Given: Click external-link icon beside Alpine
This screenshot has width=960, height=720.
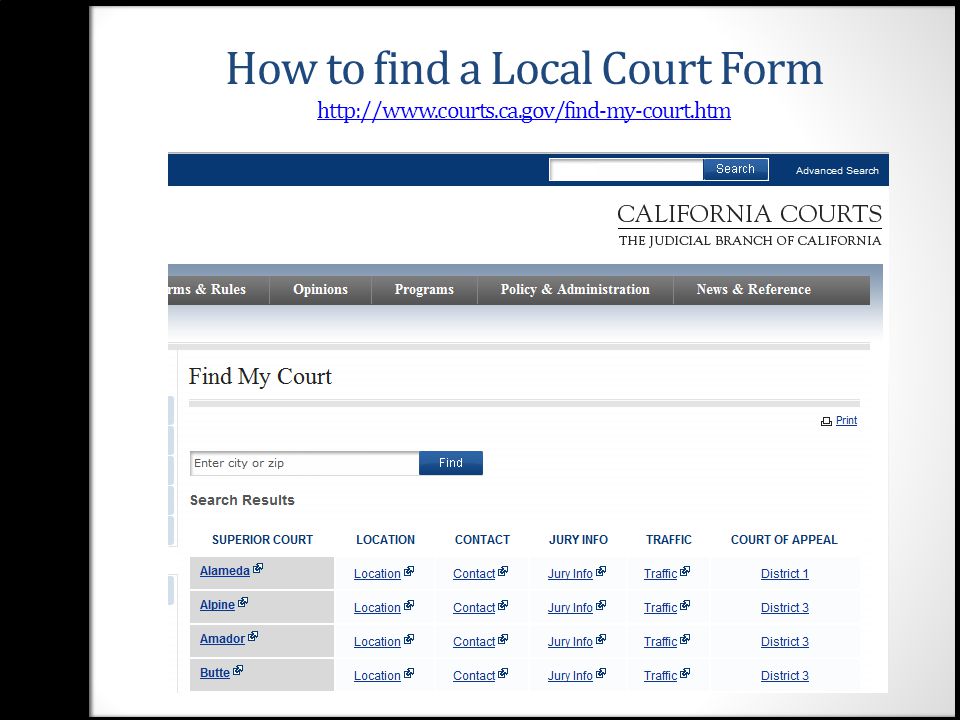Looking at the screenshot, I should [x=243, y=602].
